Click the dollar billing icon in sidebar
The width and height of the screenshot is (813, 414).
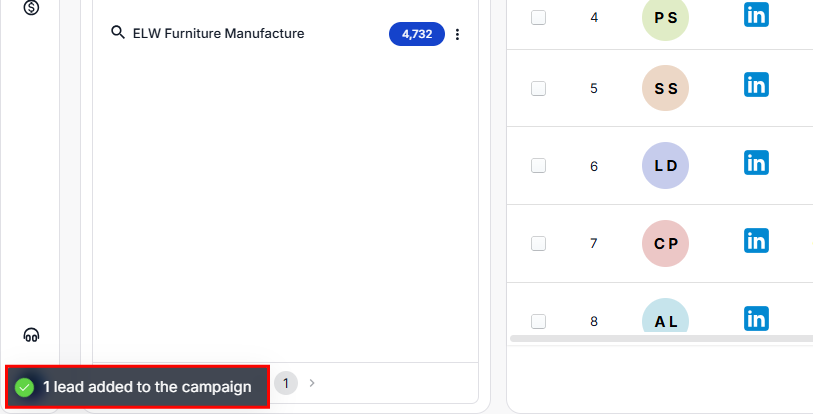(31, 7)
